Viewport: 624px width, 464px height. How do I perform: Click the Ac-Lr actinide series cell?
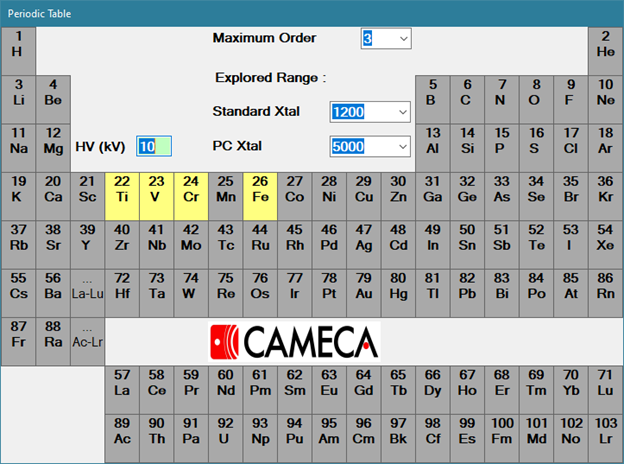click(x=87, y=335)
